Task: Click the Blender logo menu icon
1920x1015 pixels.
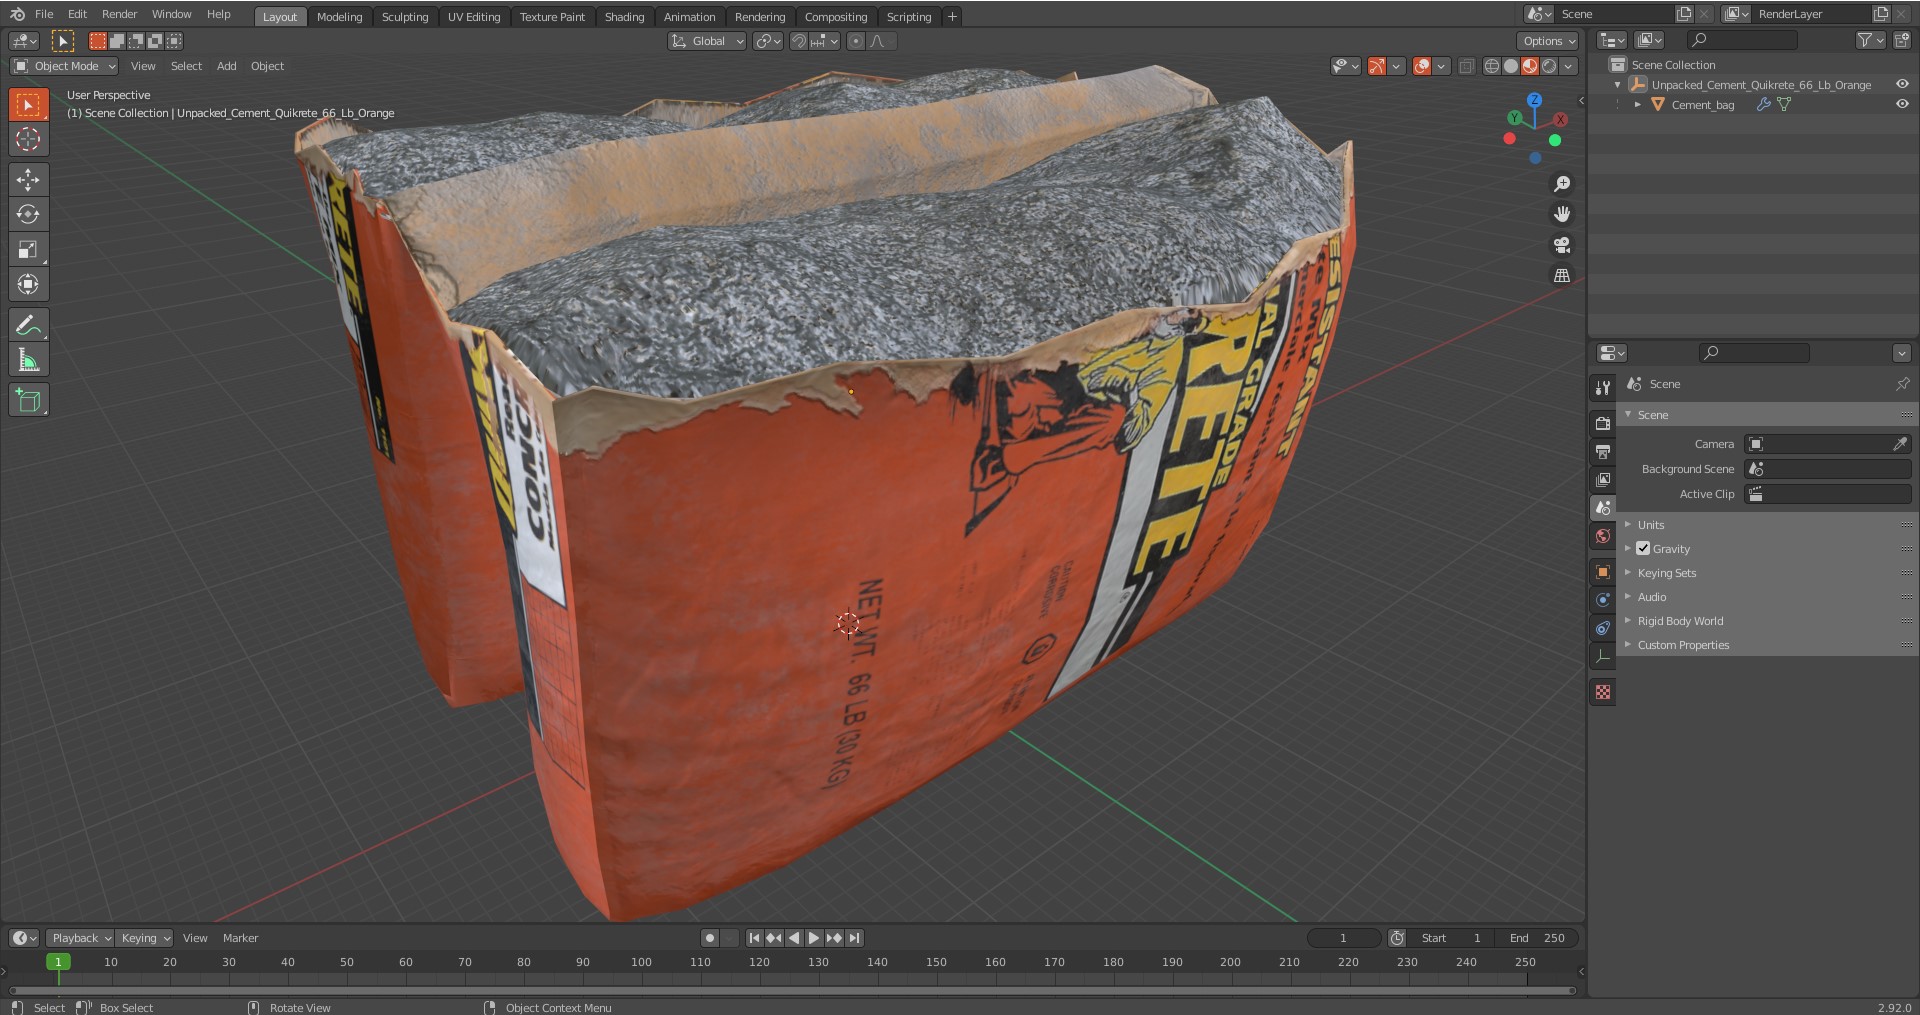Action: click(17, 14)
